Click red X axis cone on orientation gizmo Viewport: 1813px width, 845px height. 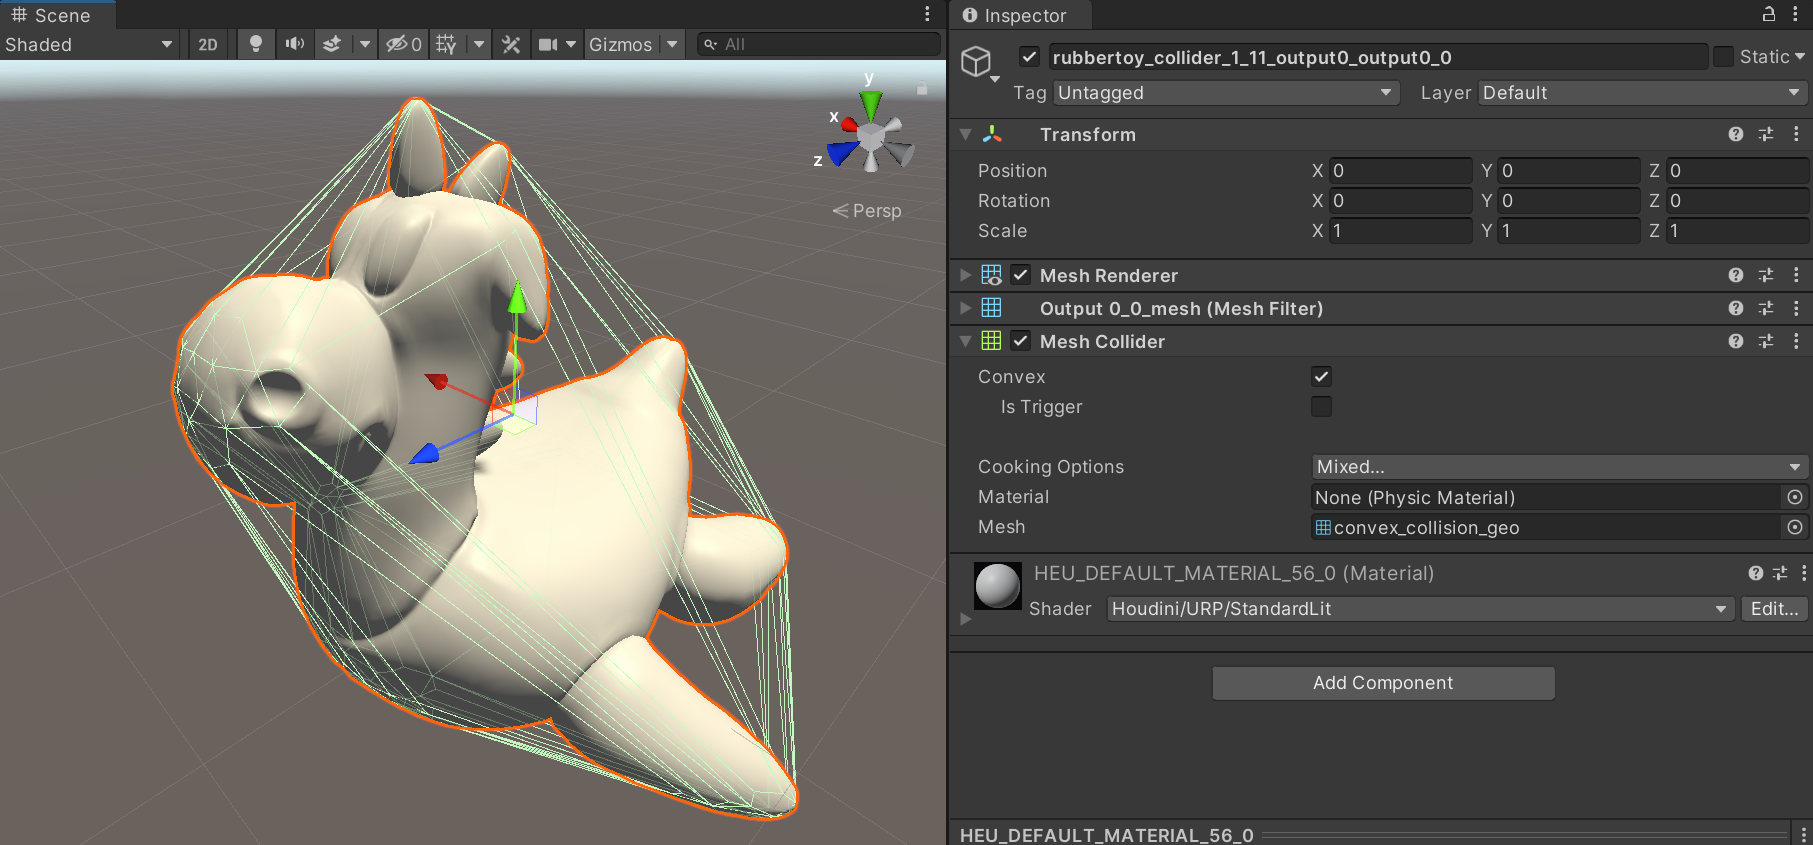click(x=849, y=125)
